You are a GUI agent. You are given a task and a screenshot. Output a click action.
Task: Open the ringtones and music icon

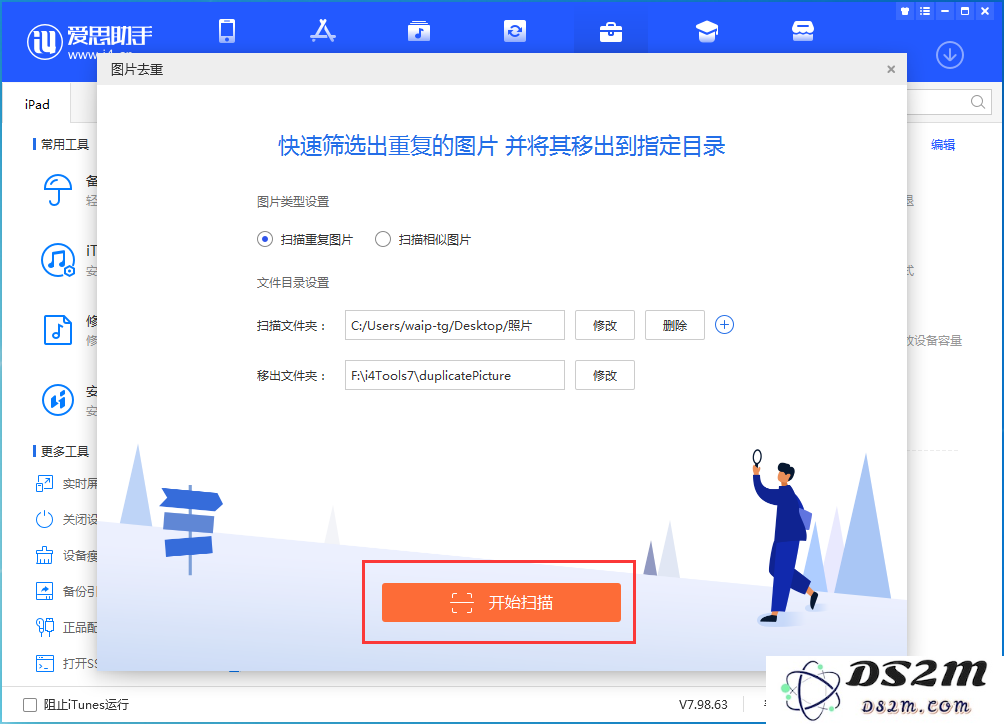(x=419, y=31)
